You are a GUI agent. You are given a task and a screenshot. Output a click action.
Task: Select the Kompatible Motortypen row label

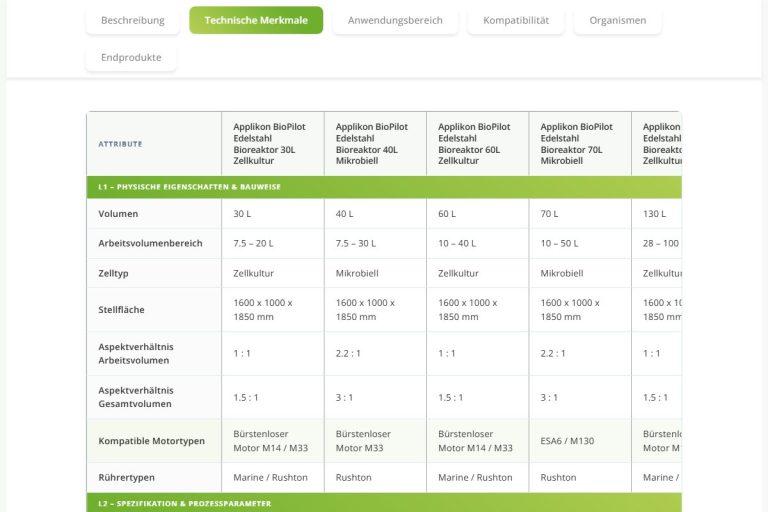coord(154,441)
